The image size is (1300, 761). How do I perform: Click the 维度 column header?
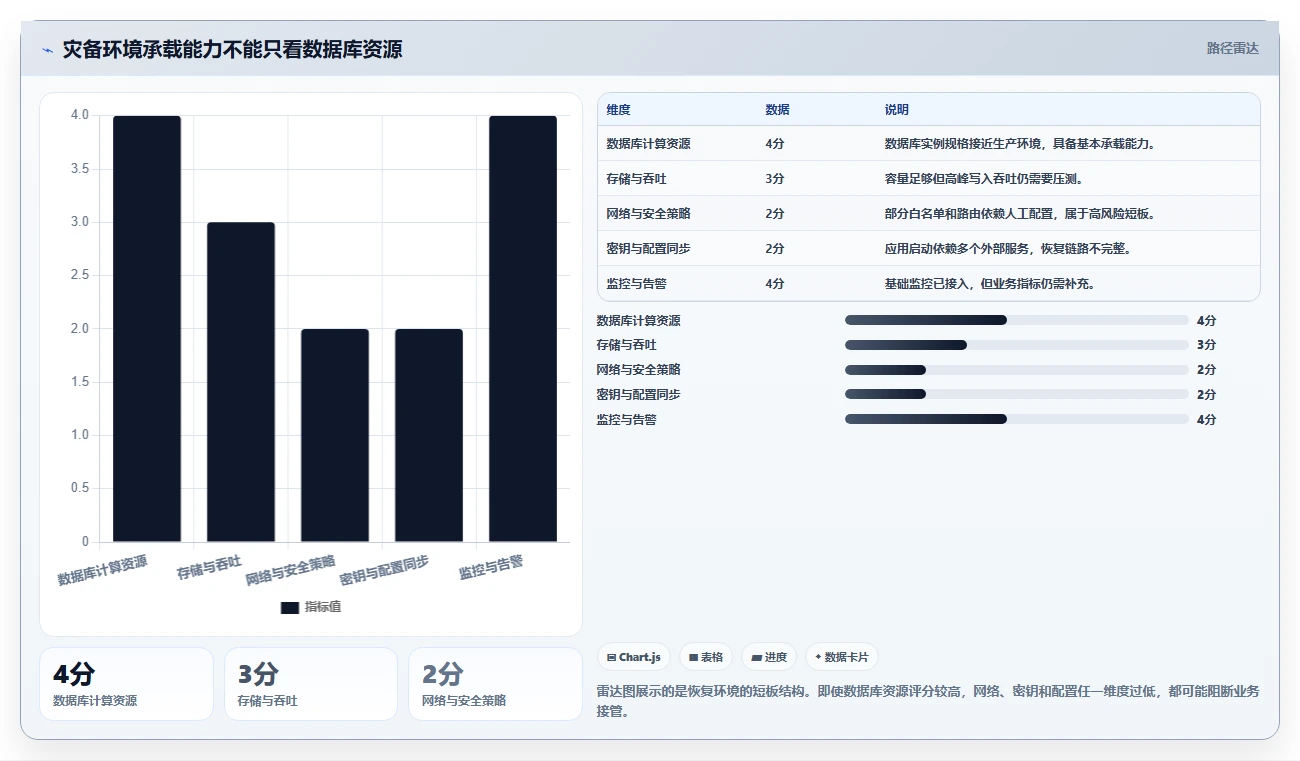coord(618,110)
